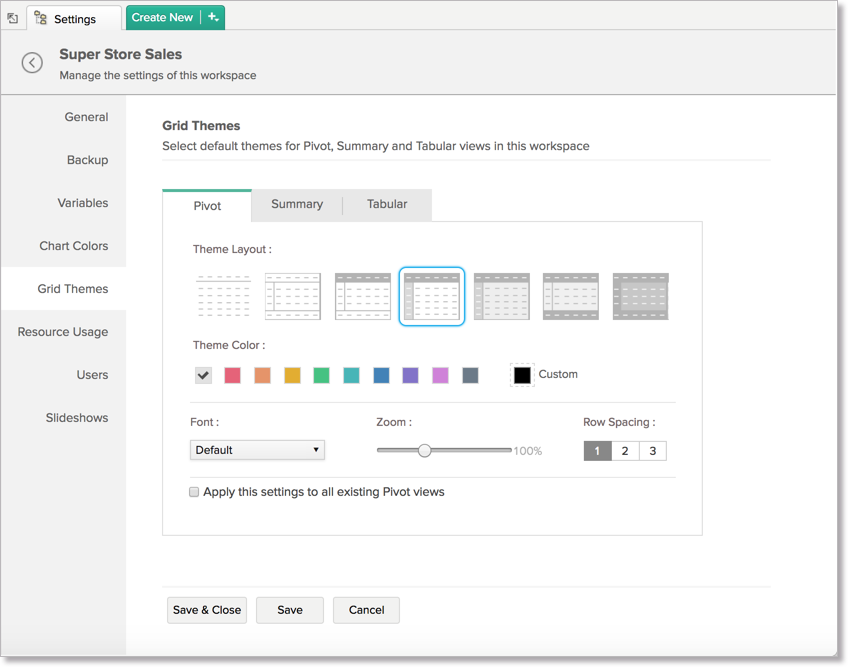This screenshot has width=848, height=667.
Task: Open Chart Colors in the settings sidebar
Action: 74,246
